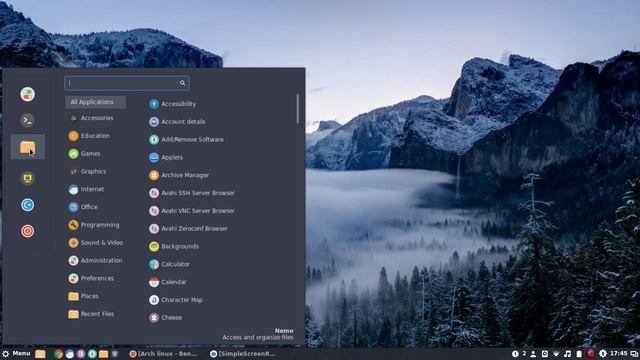This screenshot has width=640, height=360.
Task: Click the white gear tray icon left of the clock
Action: click(602, 354)
